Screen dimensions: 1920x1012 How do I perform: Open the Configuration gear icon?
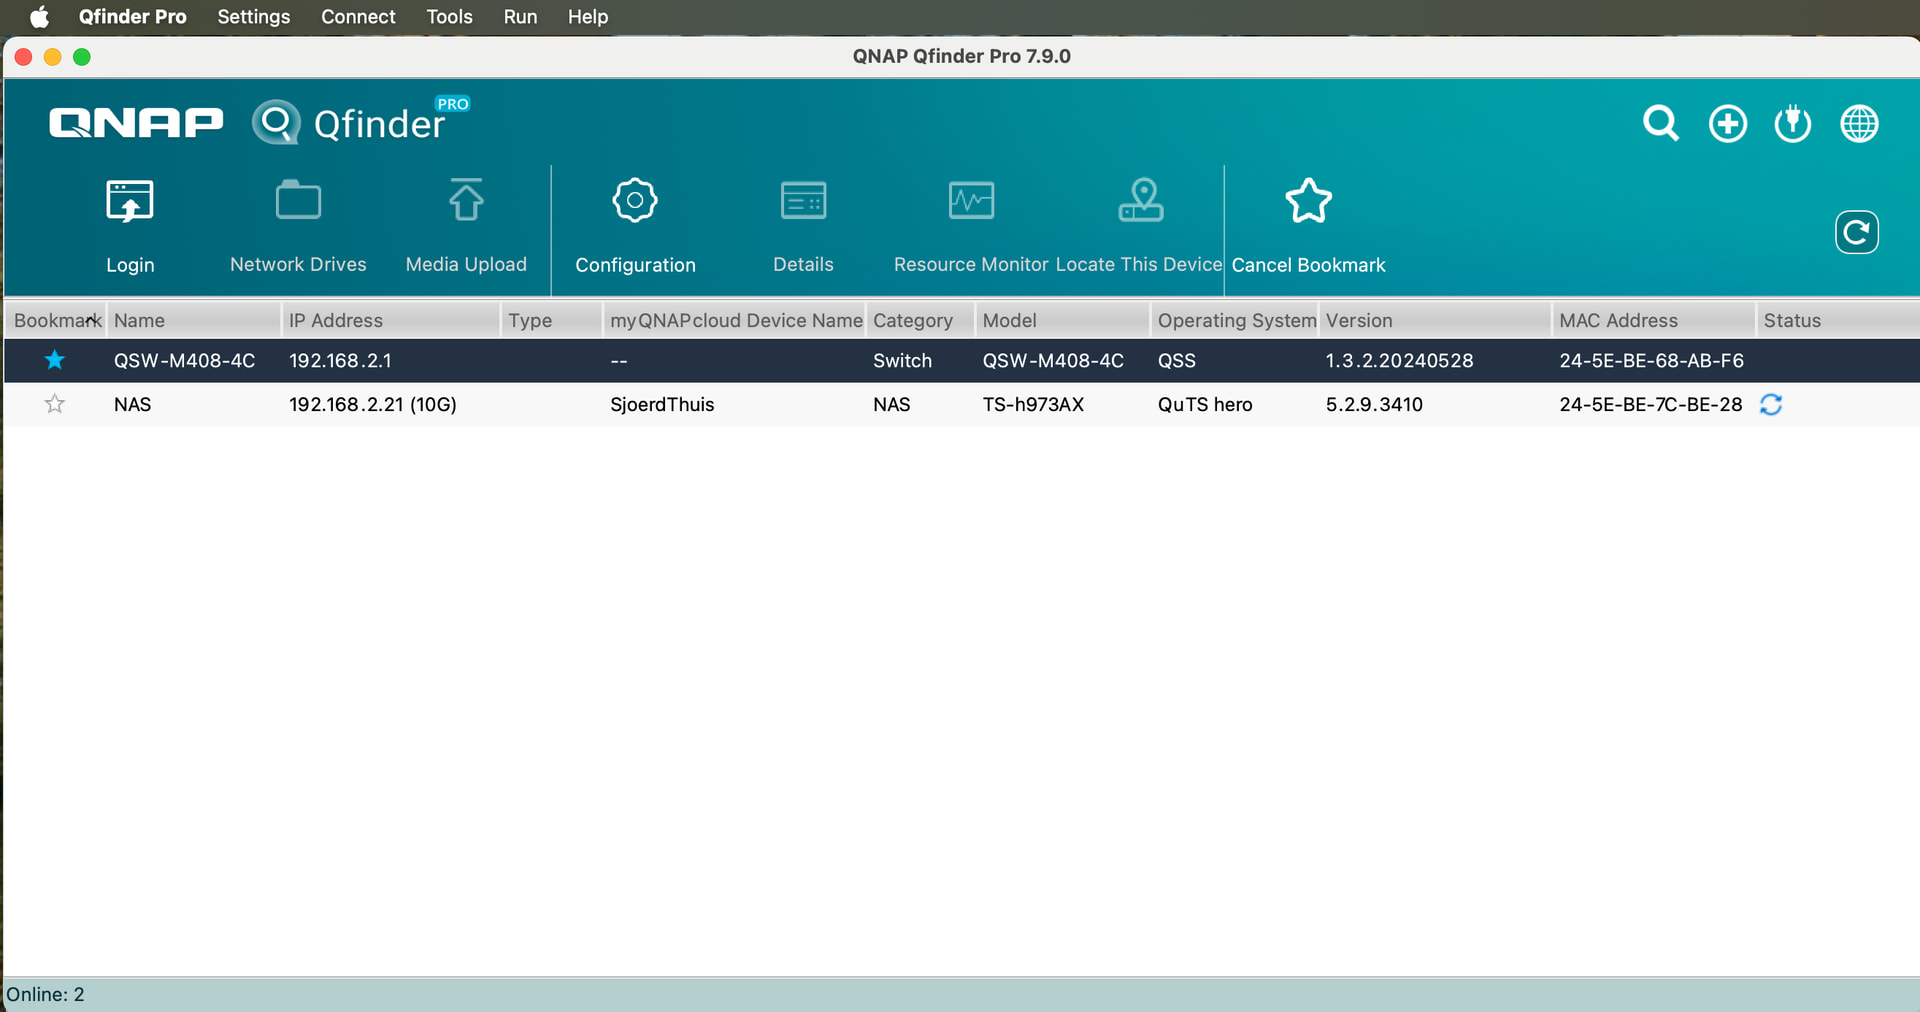pos(635,202)
